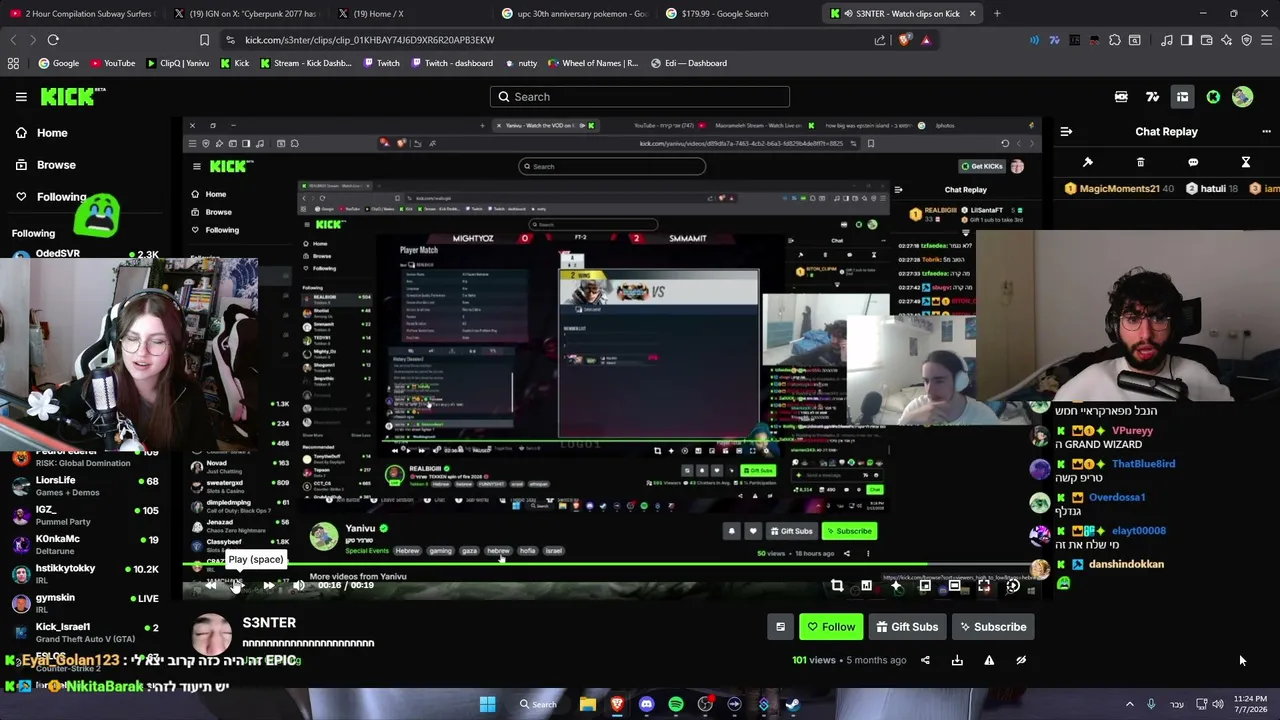Share the clip using the share icon

(925, 660)
